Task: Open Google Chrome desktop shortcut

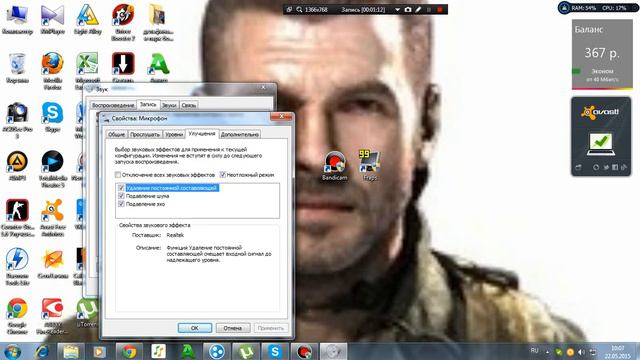Action: pos(17,316)
